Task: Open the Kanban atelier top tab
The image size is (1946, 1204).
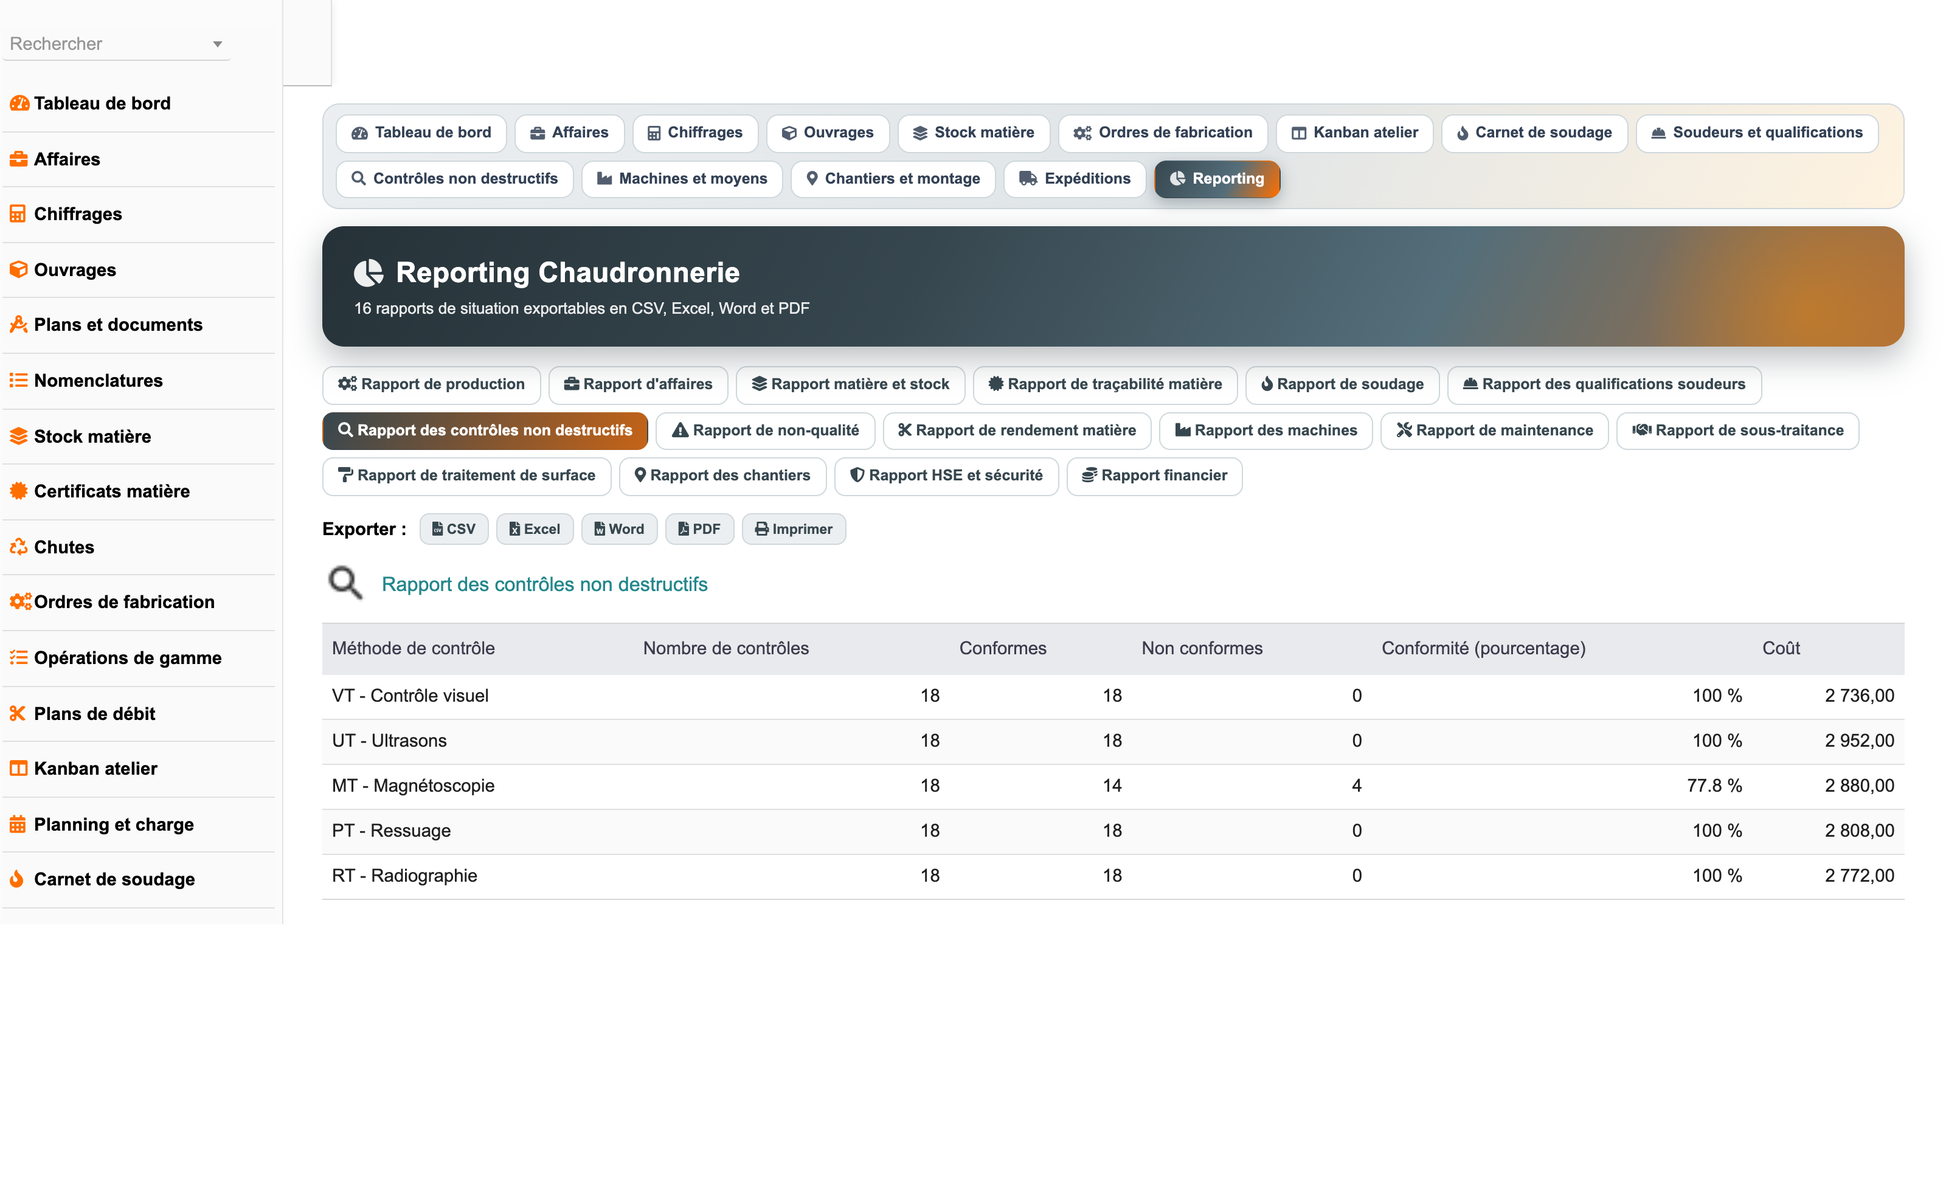Action: coord(1355,133)
